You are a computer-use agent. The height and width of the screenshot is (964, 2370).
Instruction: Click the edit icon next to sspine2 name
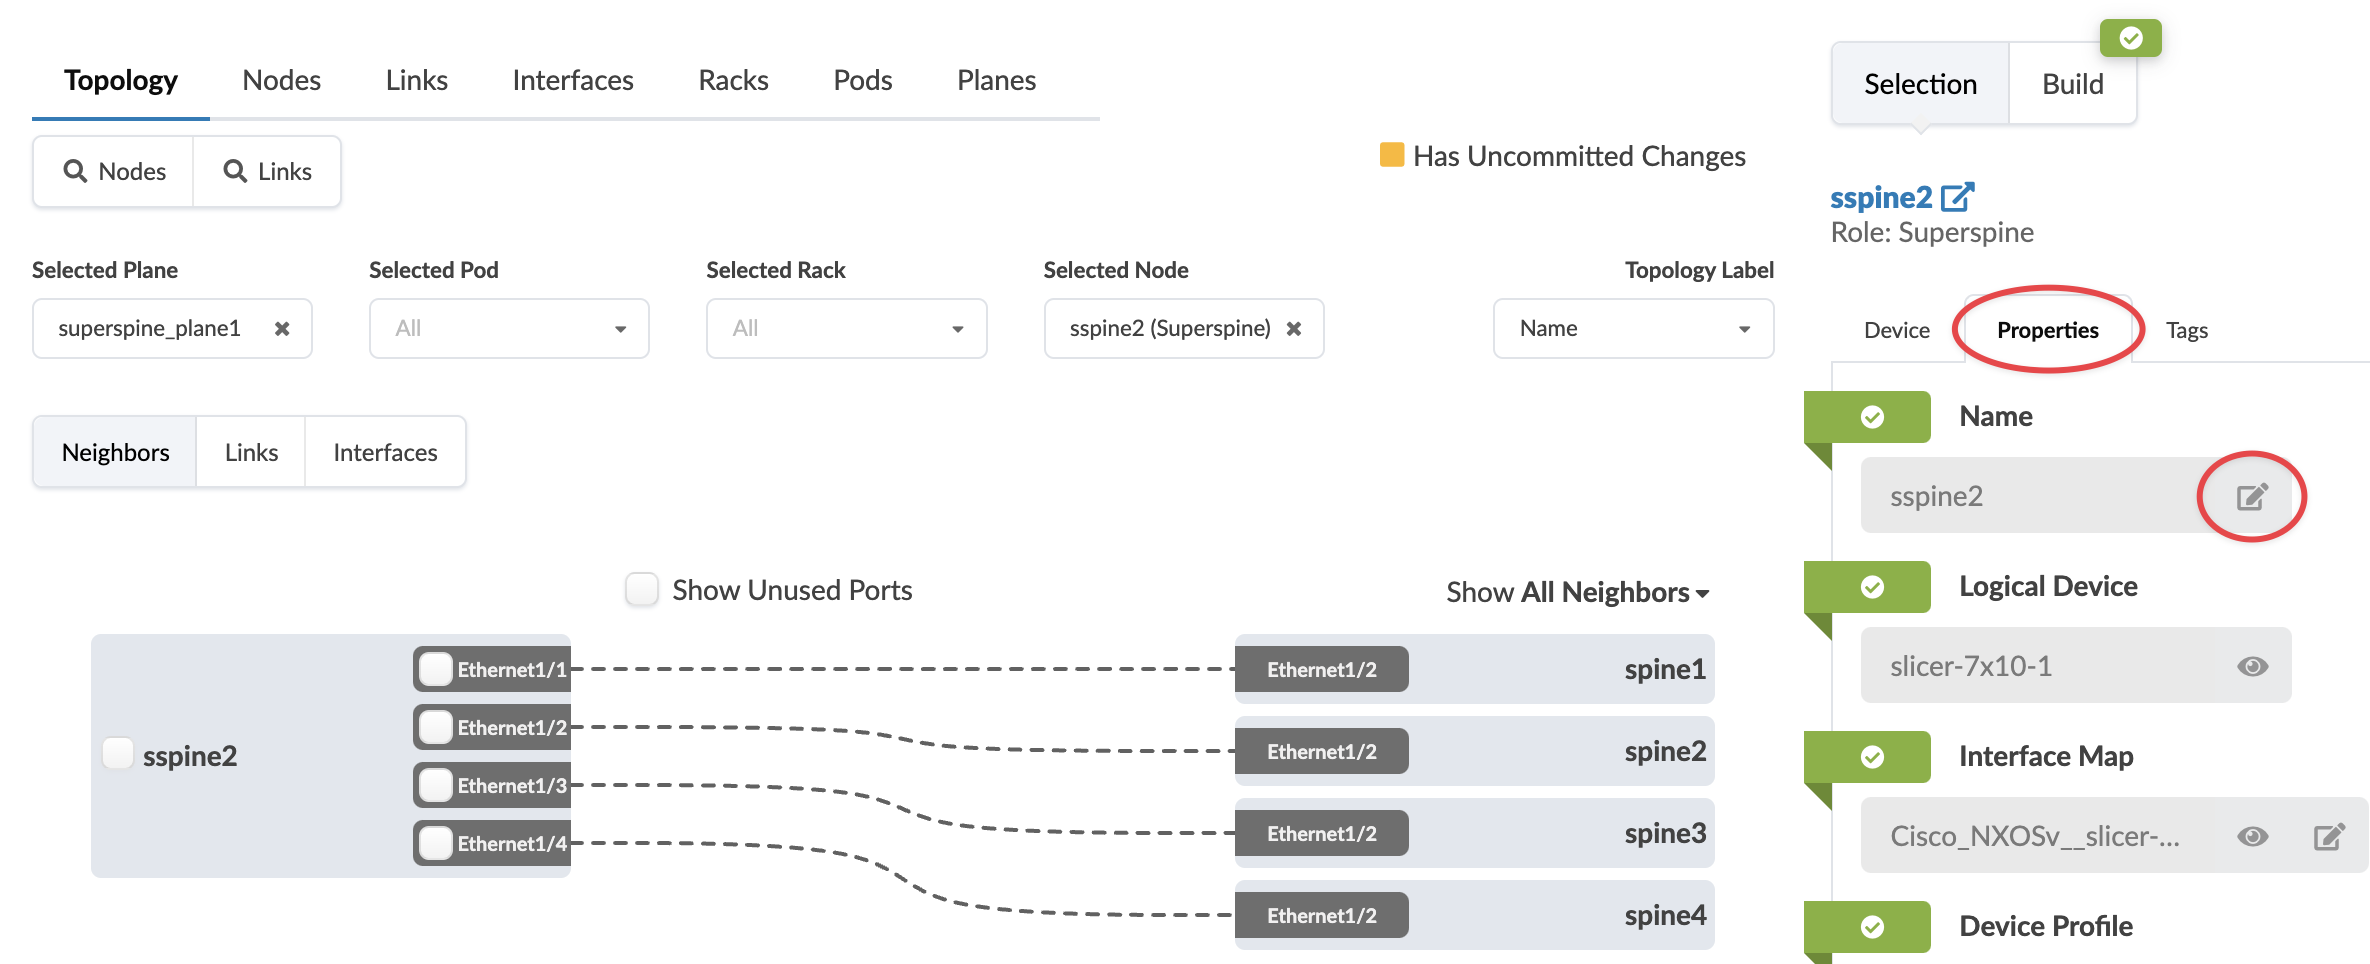pos(2251,497)
